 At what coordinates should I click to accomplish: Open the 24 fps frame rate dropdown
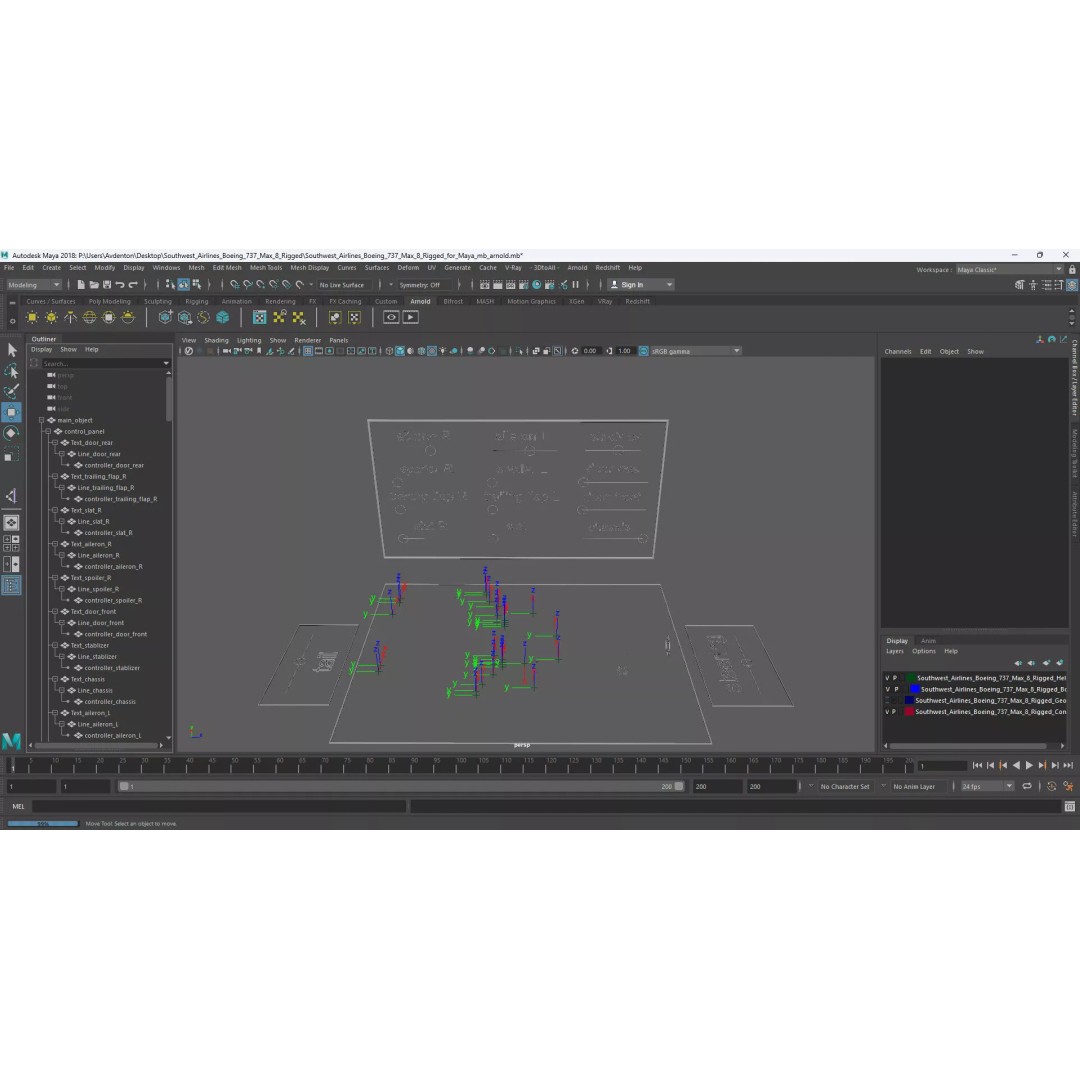point(987,787)
